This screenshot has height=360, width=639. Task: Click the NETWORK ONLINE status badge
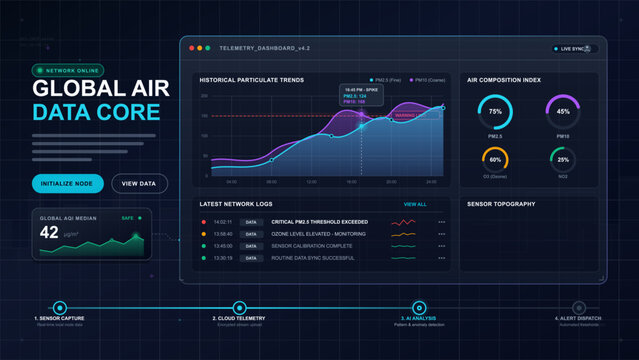click(68, 71)
